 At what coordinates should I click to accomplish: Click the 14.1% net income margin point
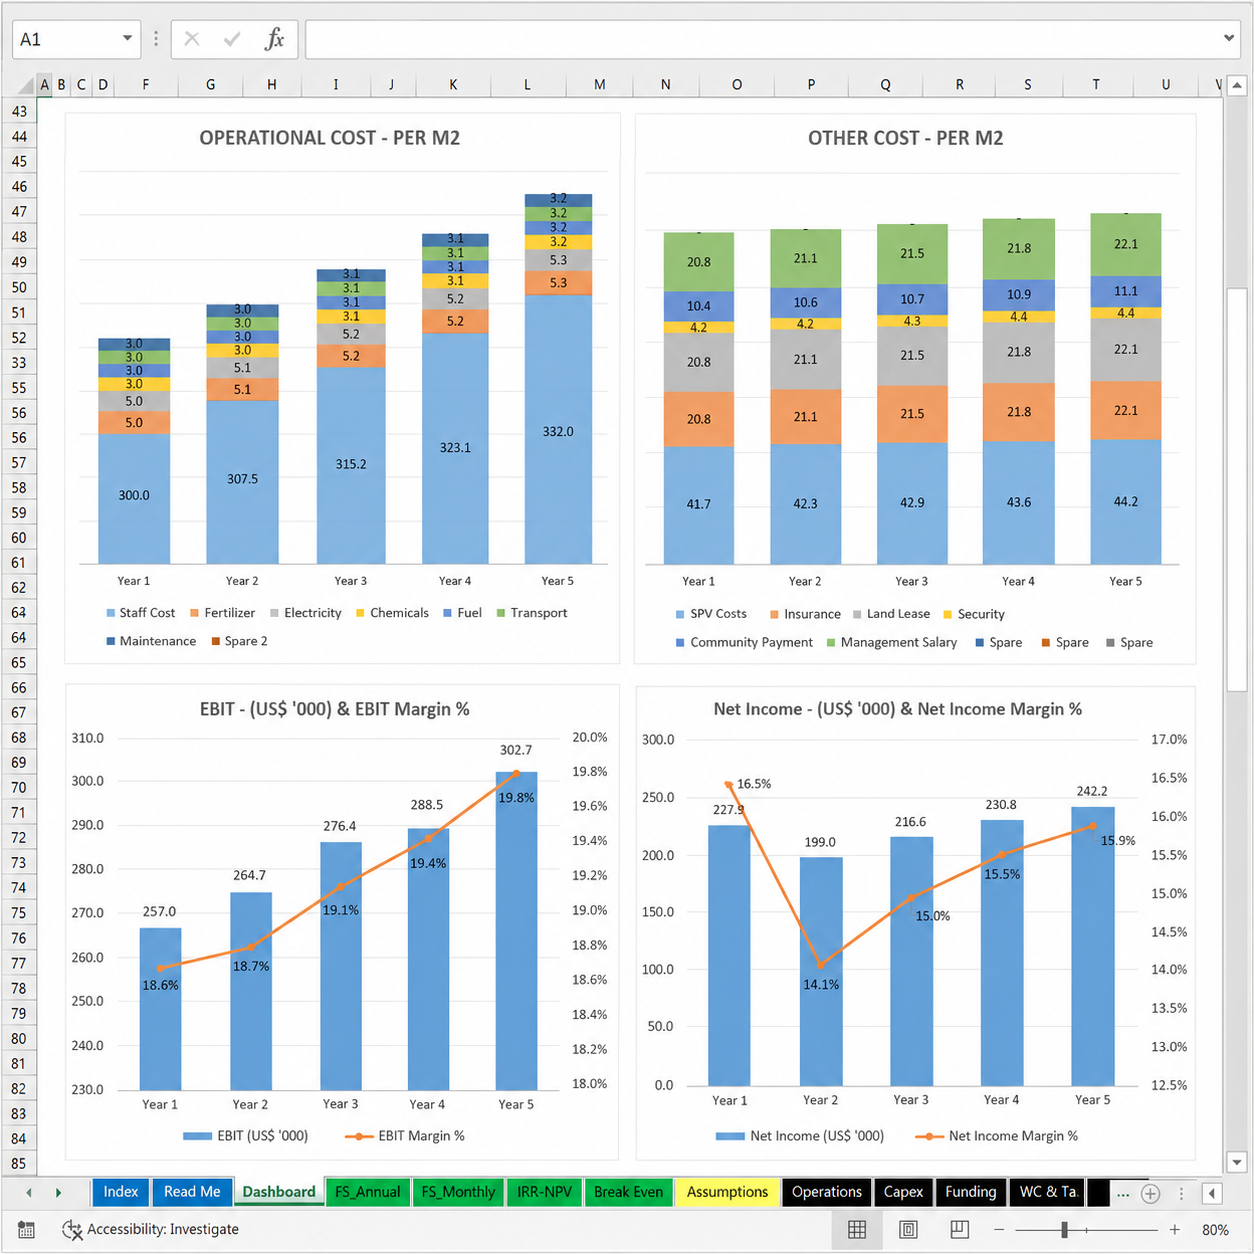pos(821,966)
